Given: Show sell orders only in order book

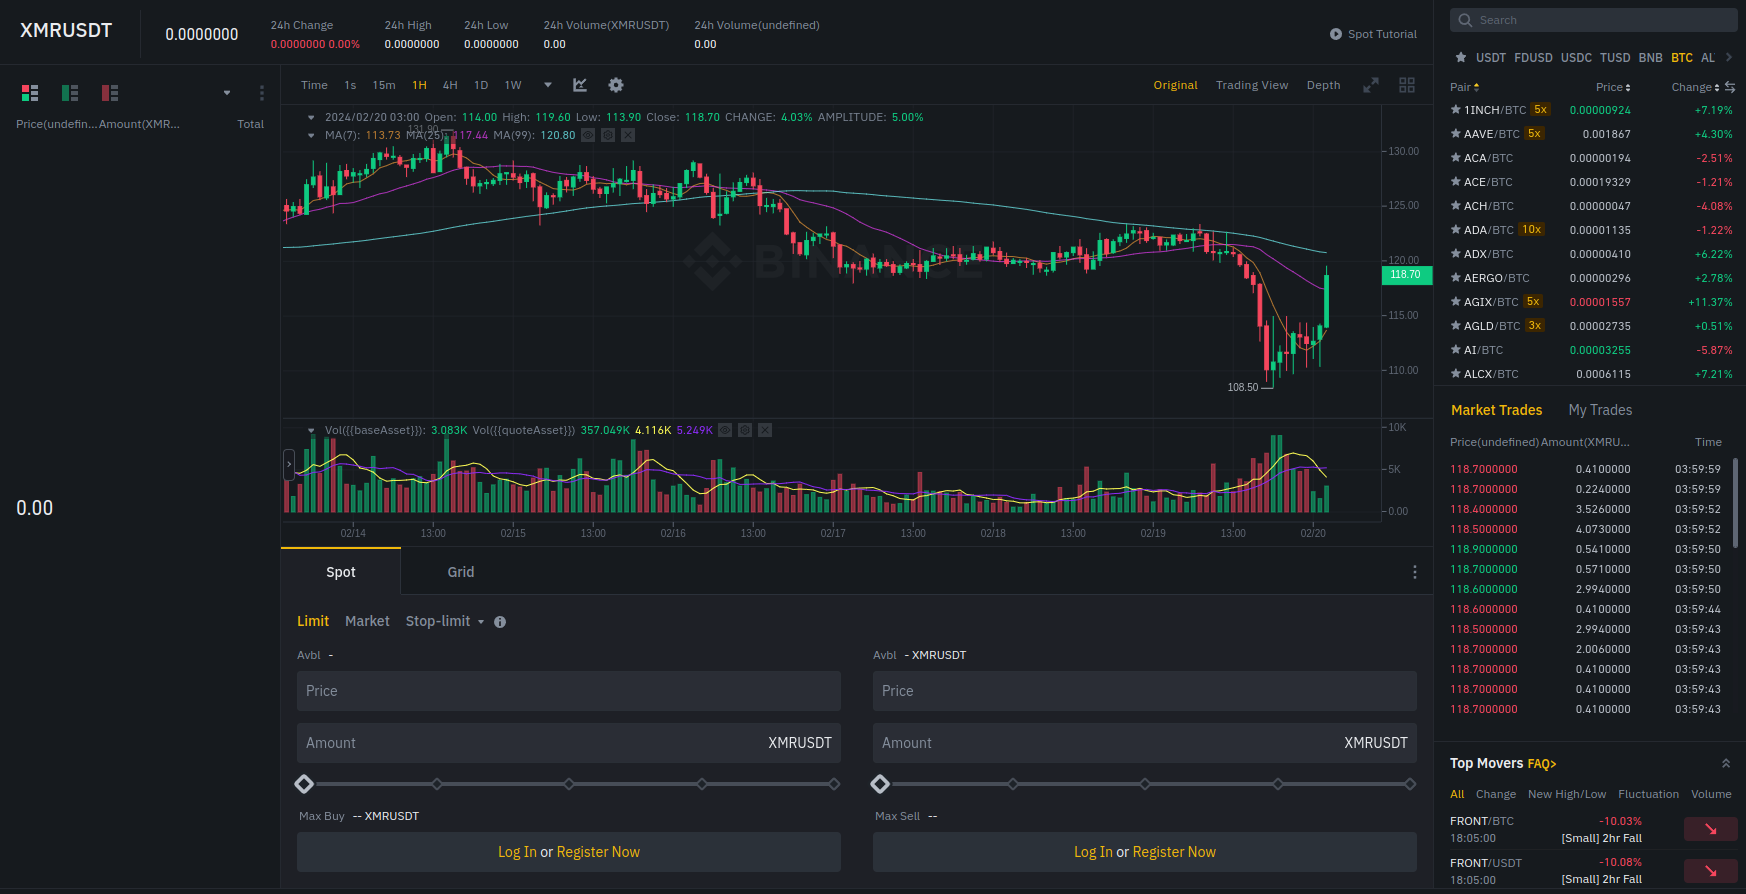Looking at the screenshot, I should (x=110, y=93).
